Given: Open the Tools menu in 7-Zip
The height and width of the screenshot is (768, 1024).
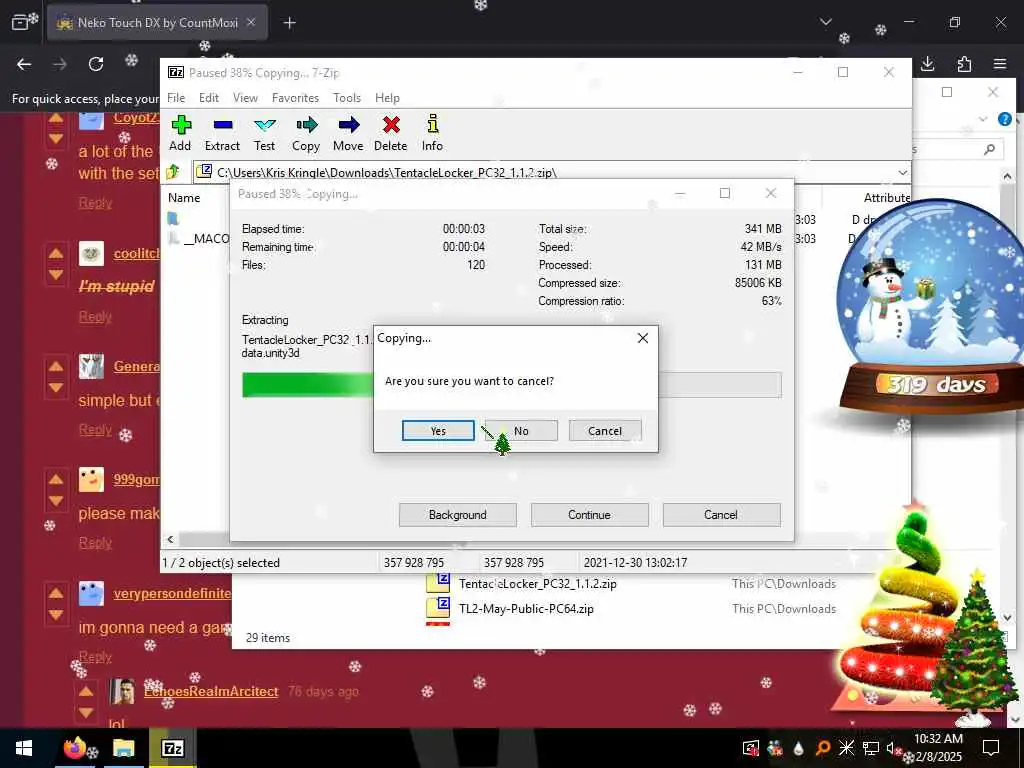Looking at the screenshot, I should [x=347, y=98].
